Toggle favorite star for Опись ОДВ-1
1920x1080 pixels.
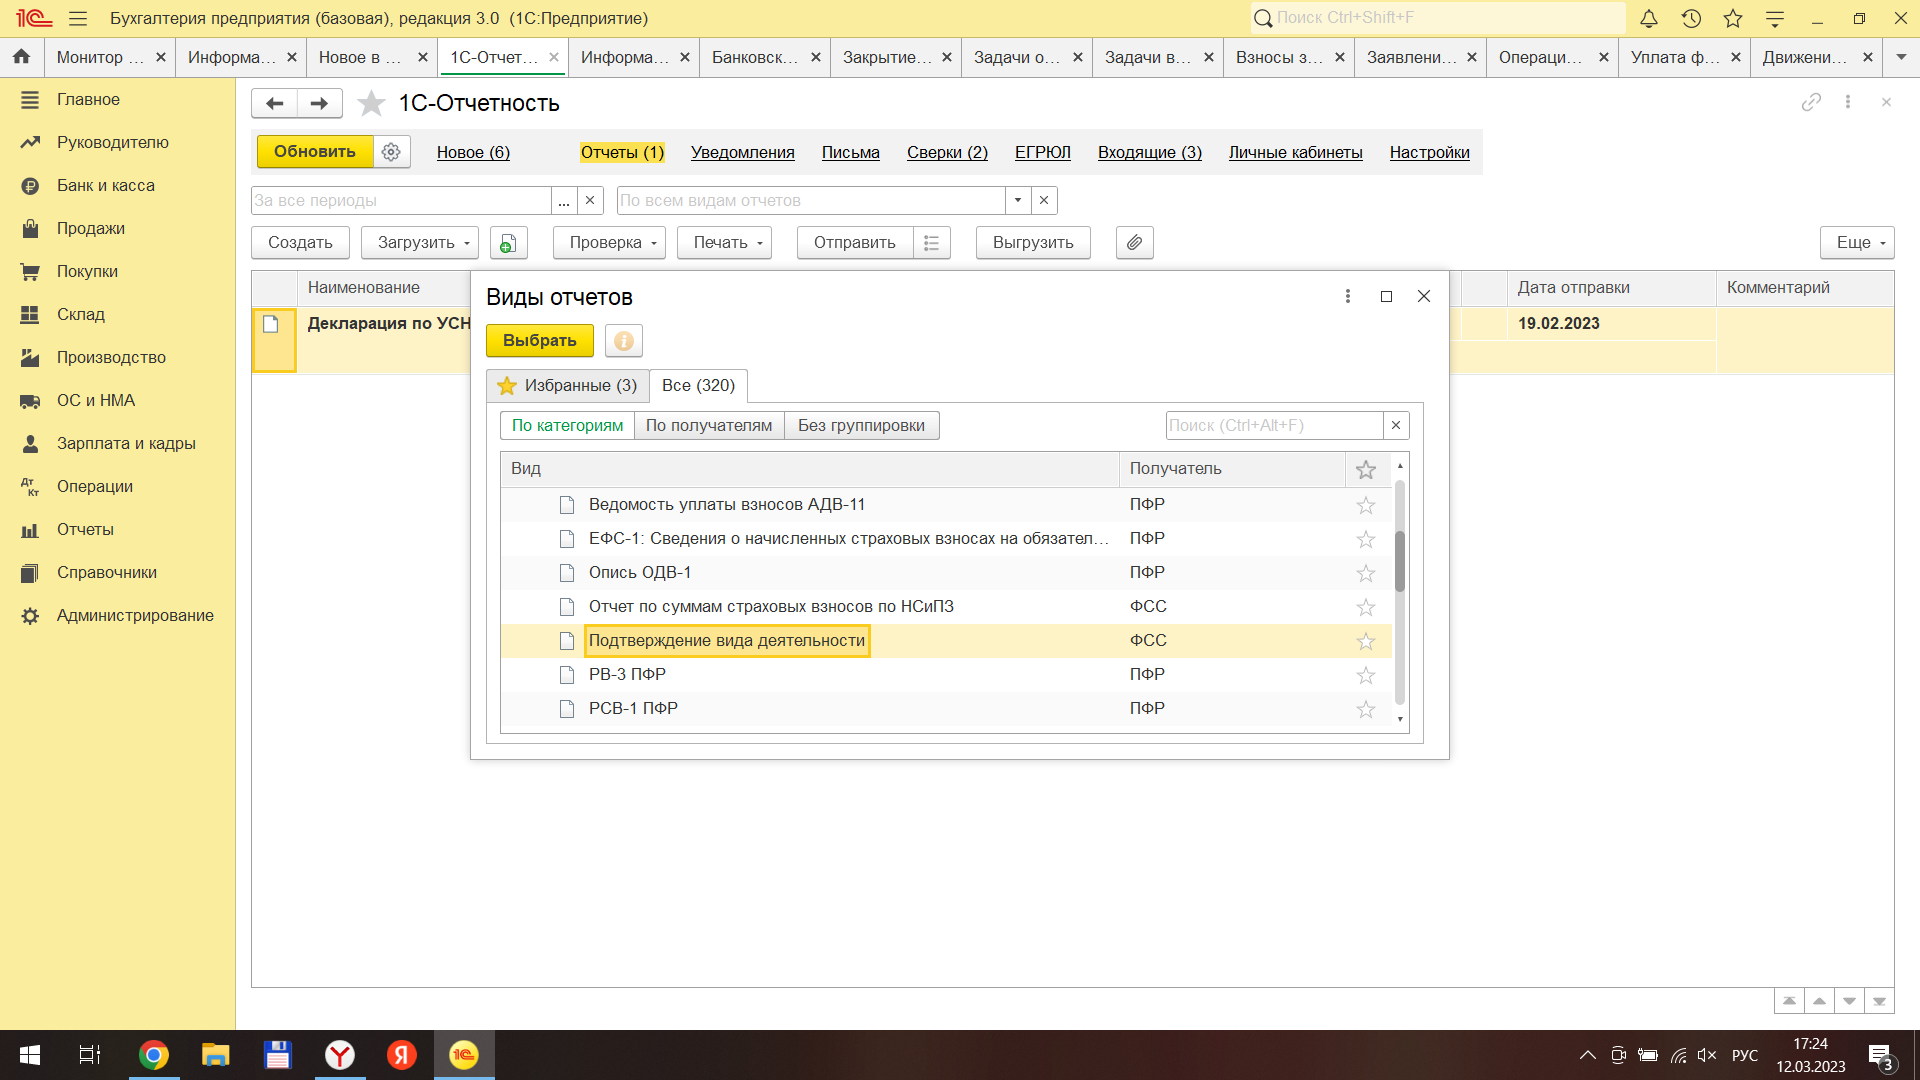point(1365,573)
